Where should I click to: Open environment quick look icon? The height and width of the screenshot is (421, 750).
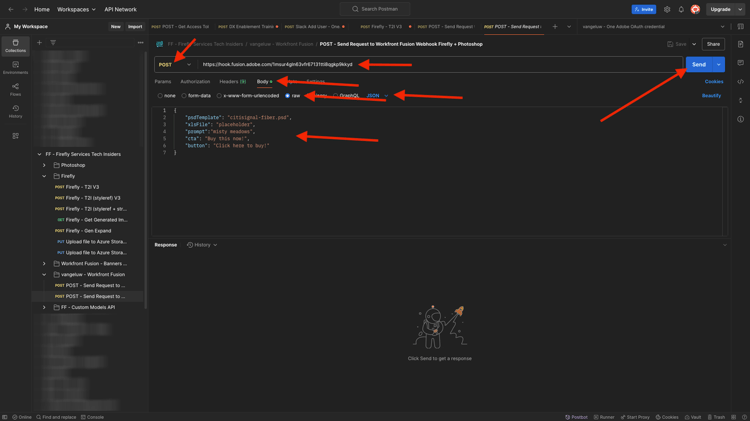[x=740, y=27]
